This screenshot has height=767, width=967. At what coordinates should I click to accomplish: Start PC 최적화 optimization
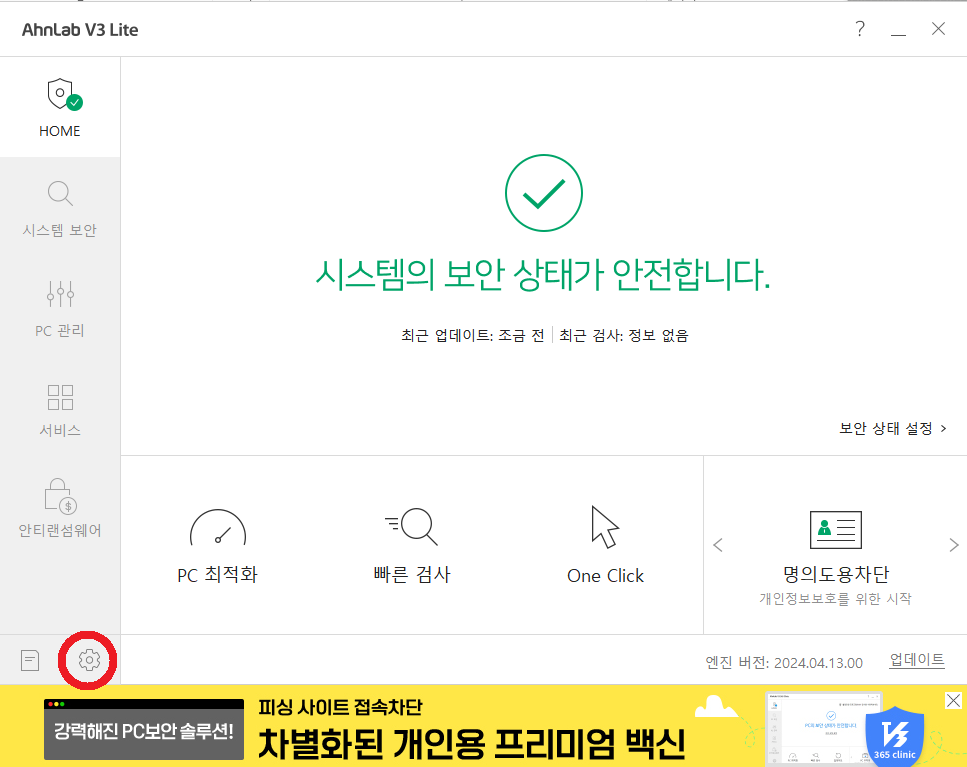click(x=218, y=546)
